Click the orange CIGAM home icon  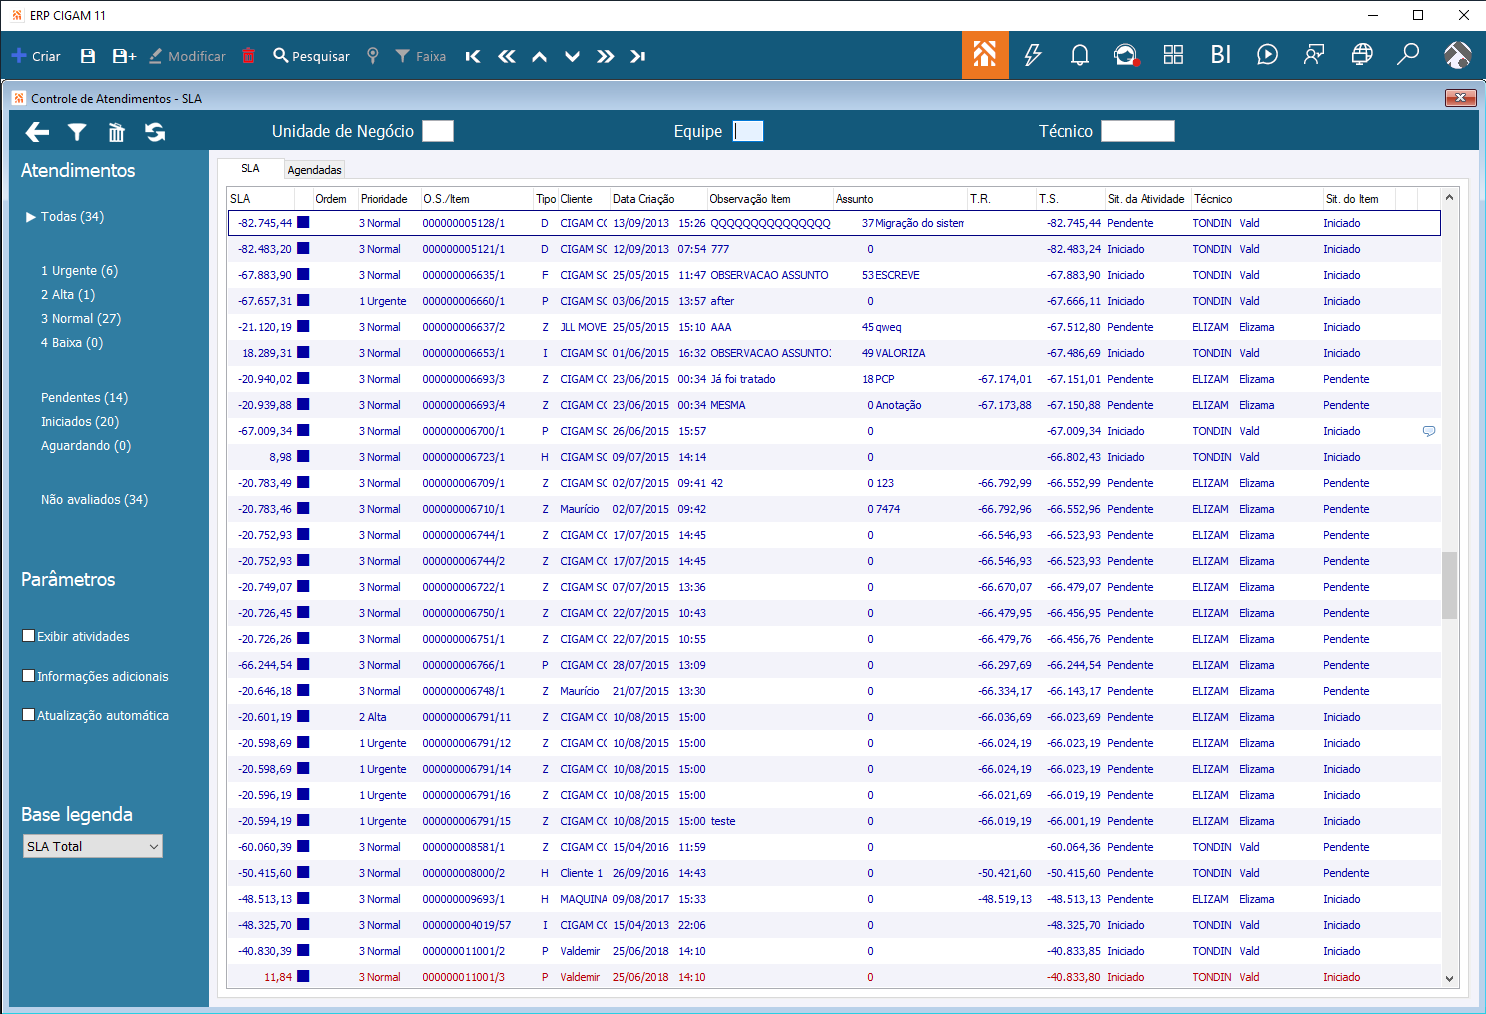pos(985,55)
